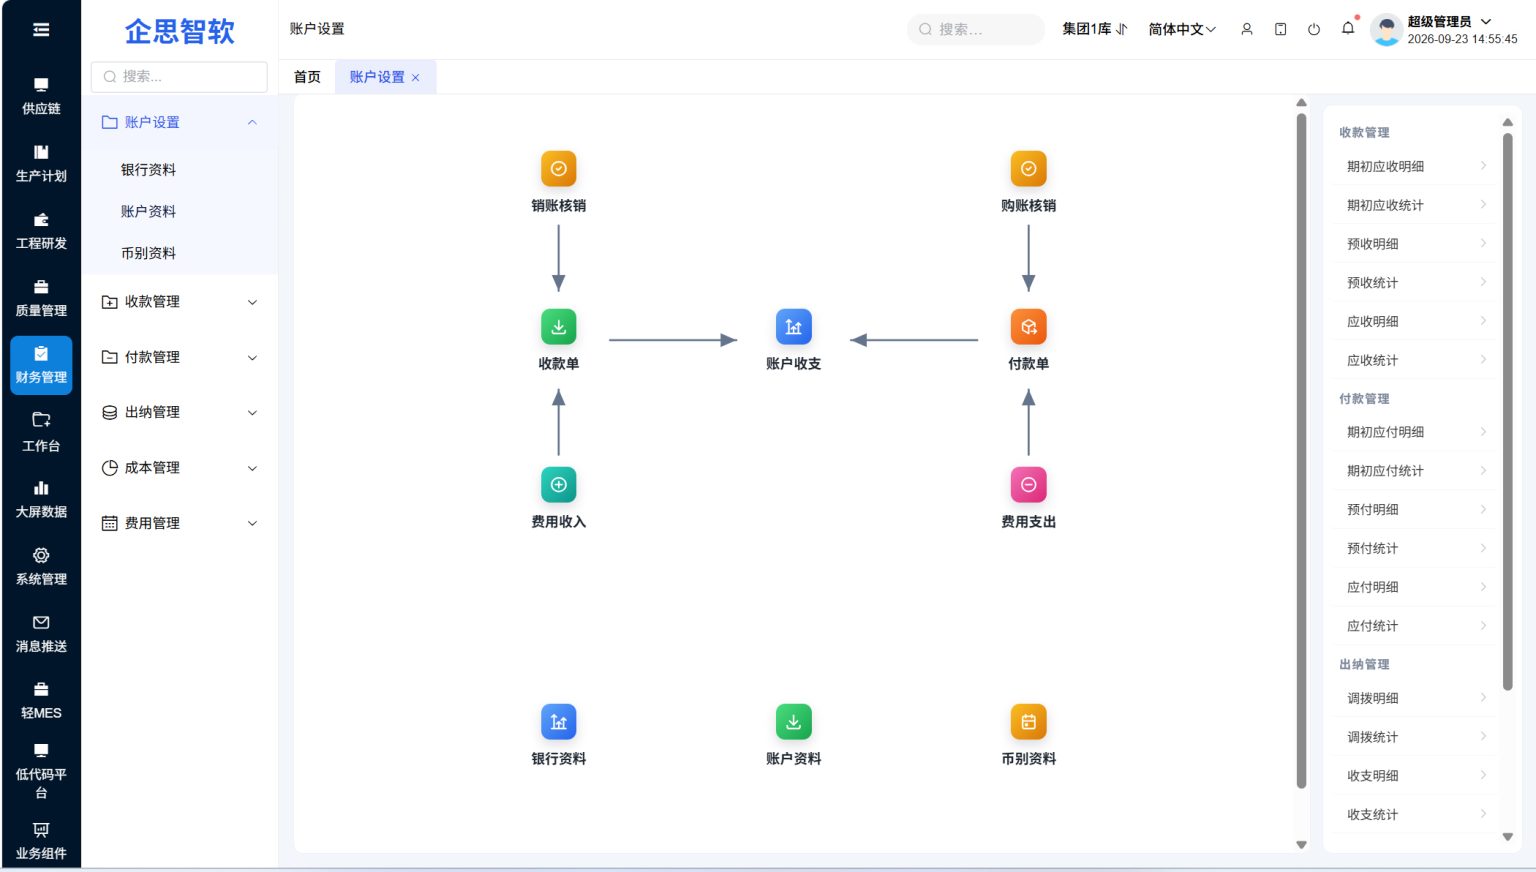Open the teal 费用收入 icon
Image resolution: width=1536 pixels, height=872 pixels.
pyautogui.click(x=558, y=485)
